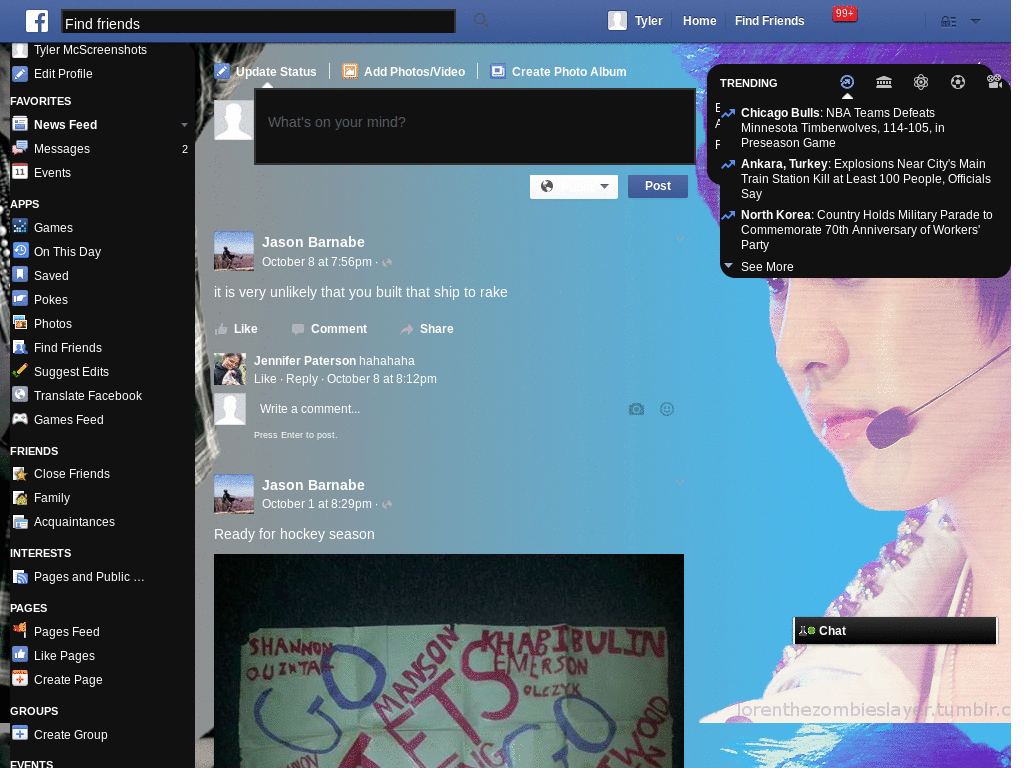Viewport: 1024px width, 768px height.
Task: Click the Acquaintances icon
Action: [x=20, y=522]
